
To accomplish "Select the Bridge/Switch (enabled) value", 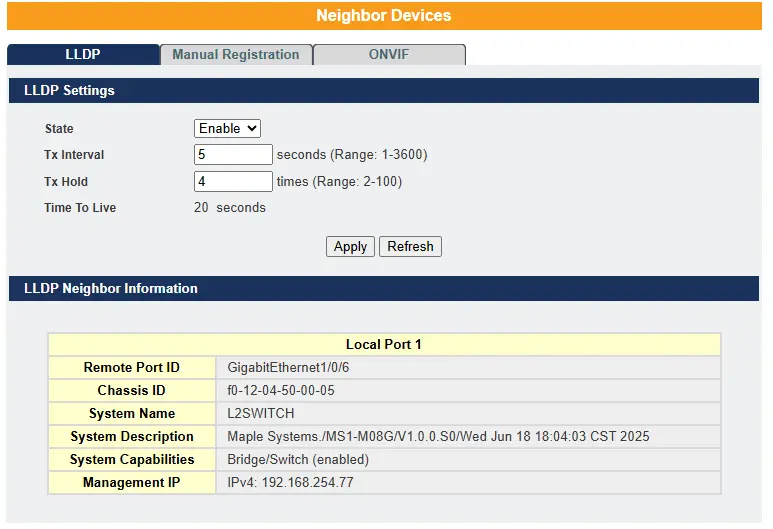I will (x=298, y=459).
